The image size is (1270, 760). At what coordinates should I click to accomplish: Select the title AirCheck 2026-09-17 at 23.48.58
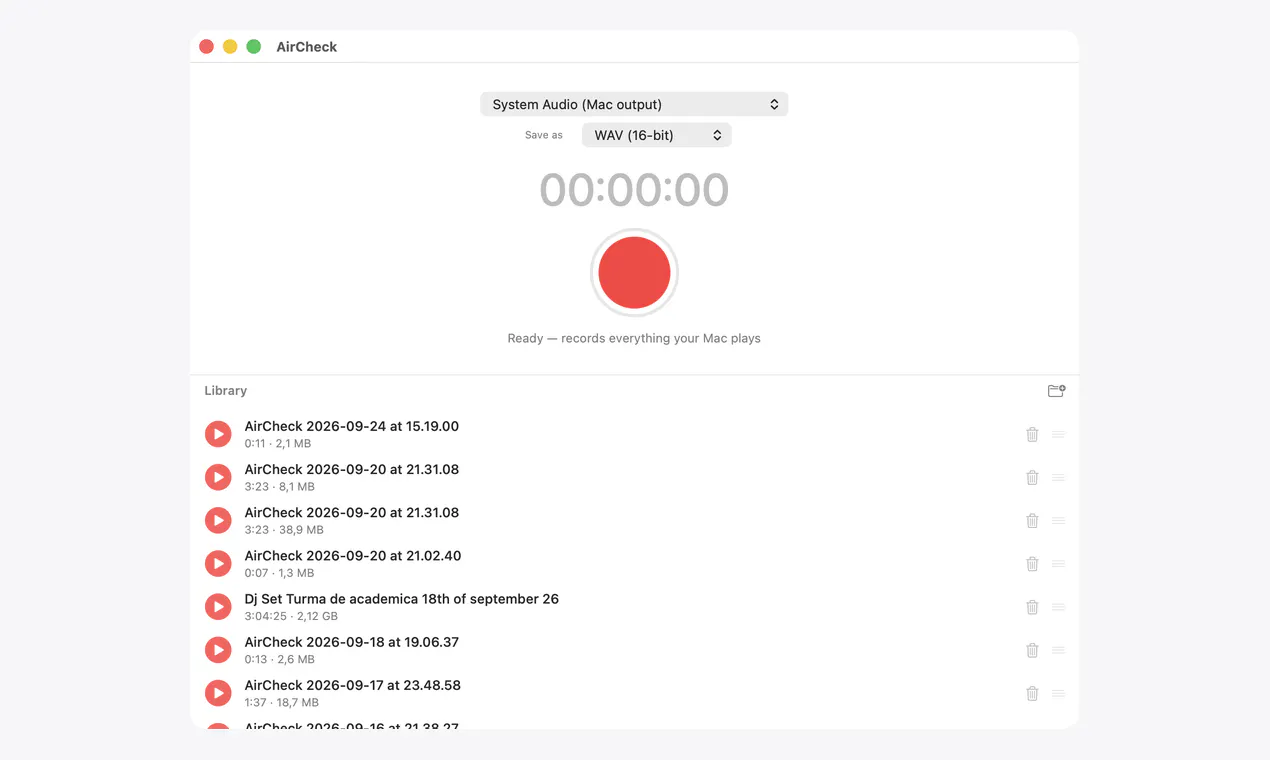353,685
